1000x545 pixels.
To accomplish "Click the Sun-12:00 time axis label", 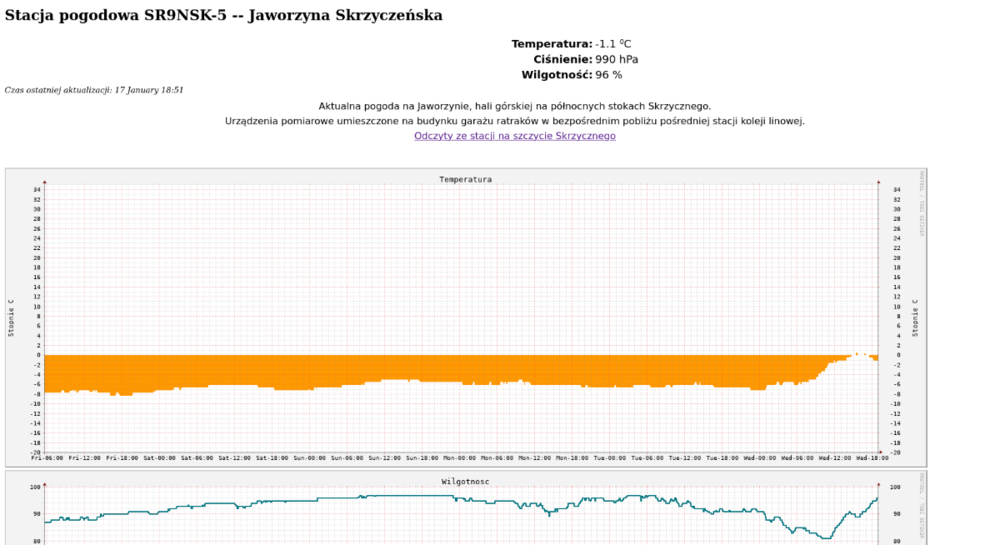I will pos(384,458).
